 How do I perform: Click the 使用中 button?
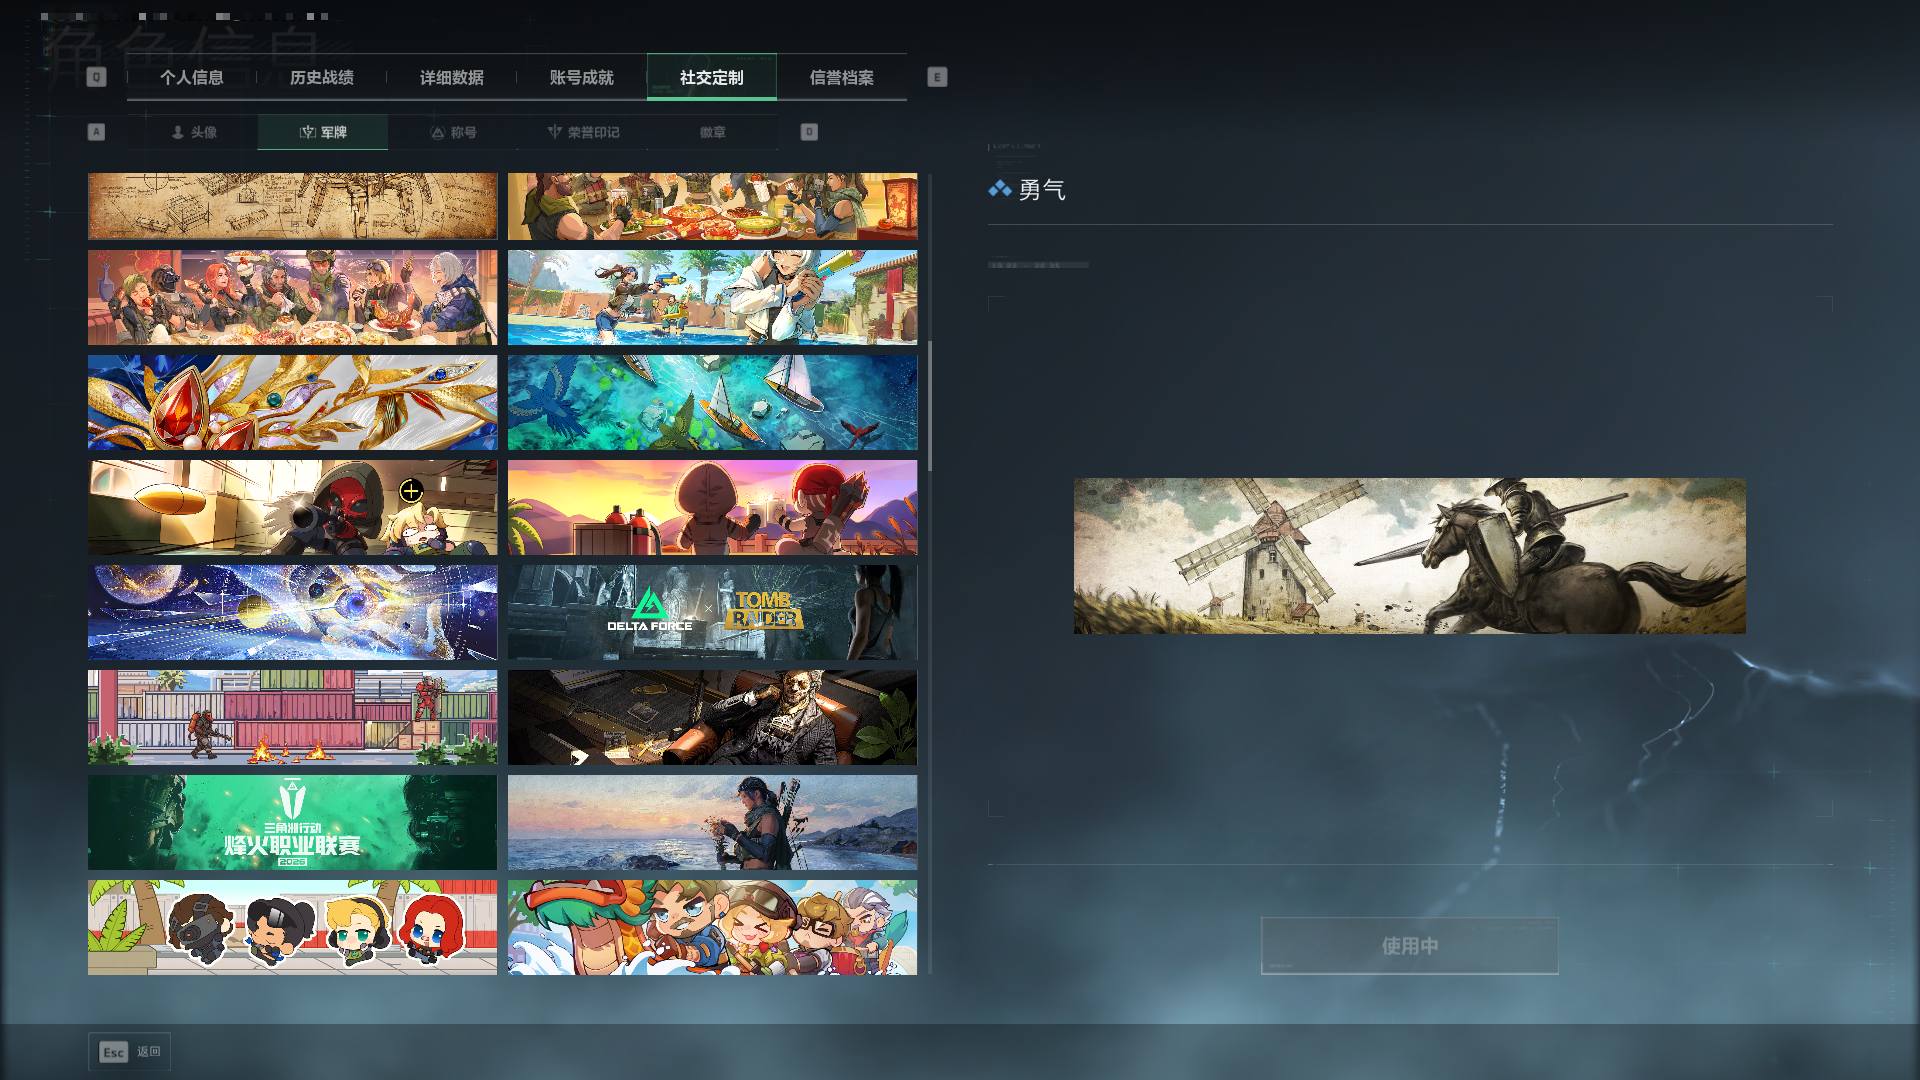(x=1410, y=946)
